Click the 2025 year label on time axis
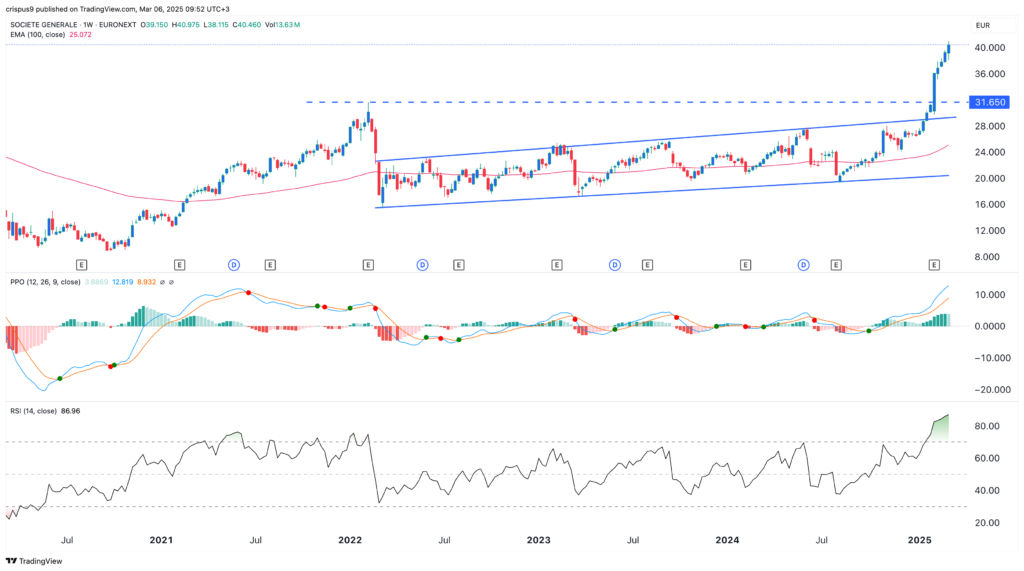The image size is (1024, 571). pos(920,540)
